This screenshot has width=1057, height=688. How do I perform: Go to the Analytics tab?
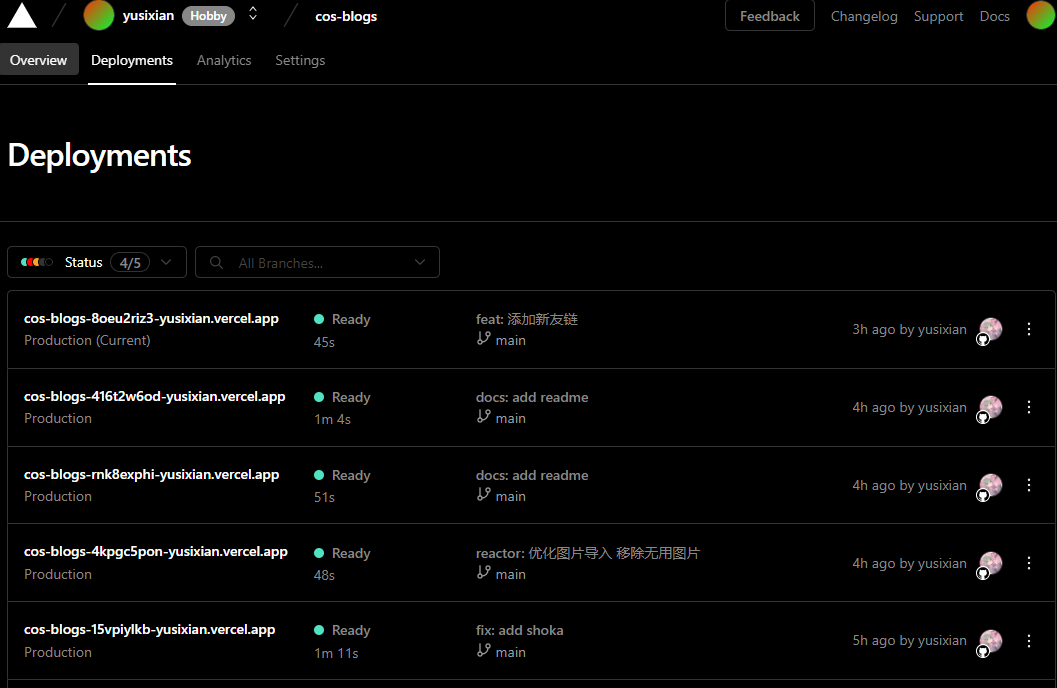[224, 60]
